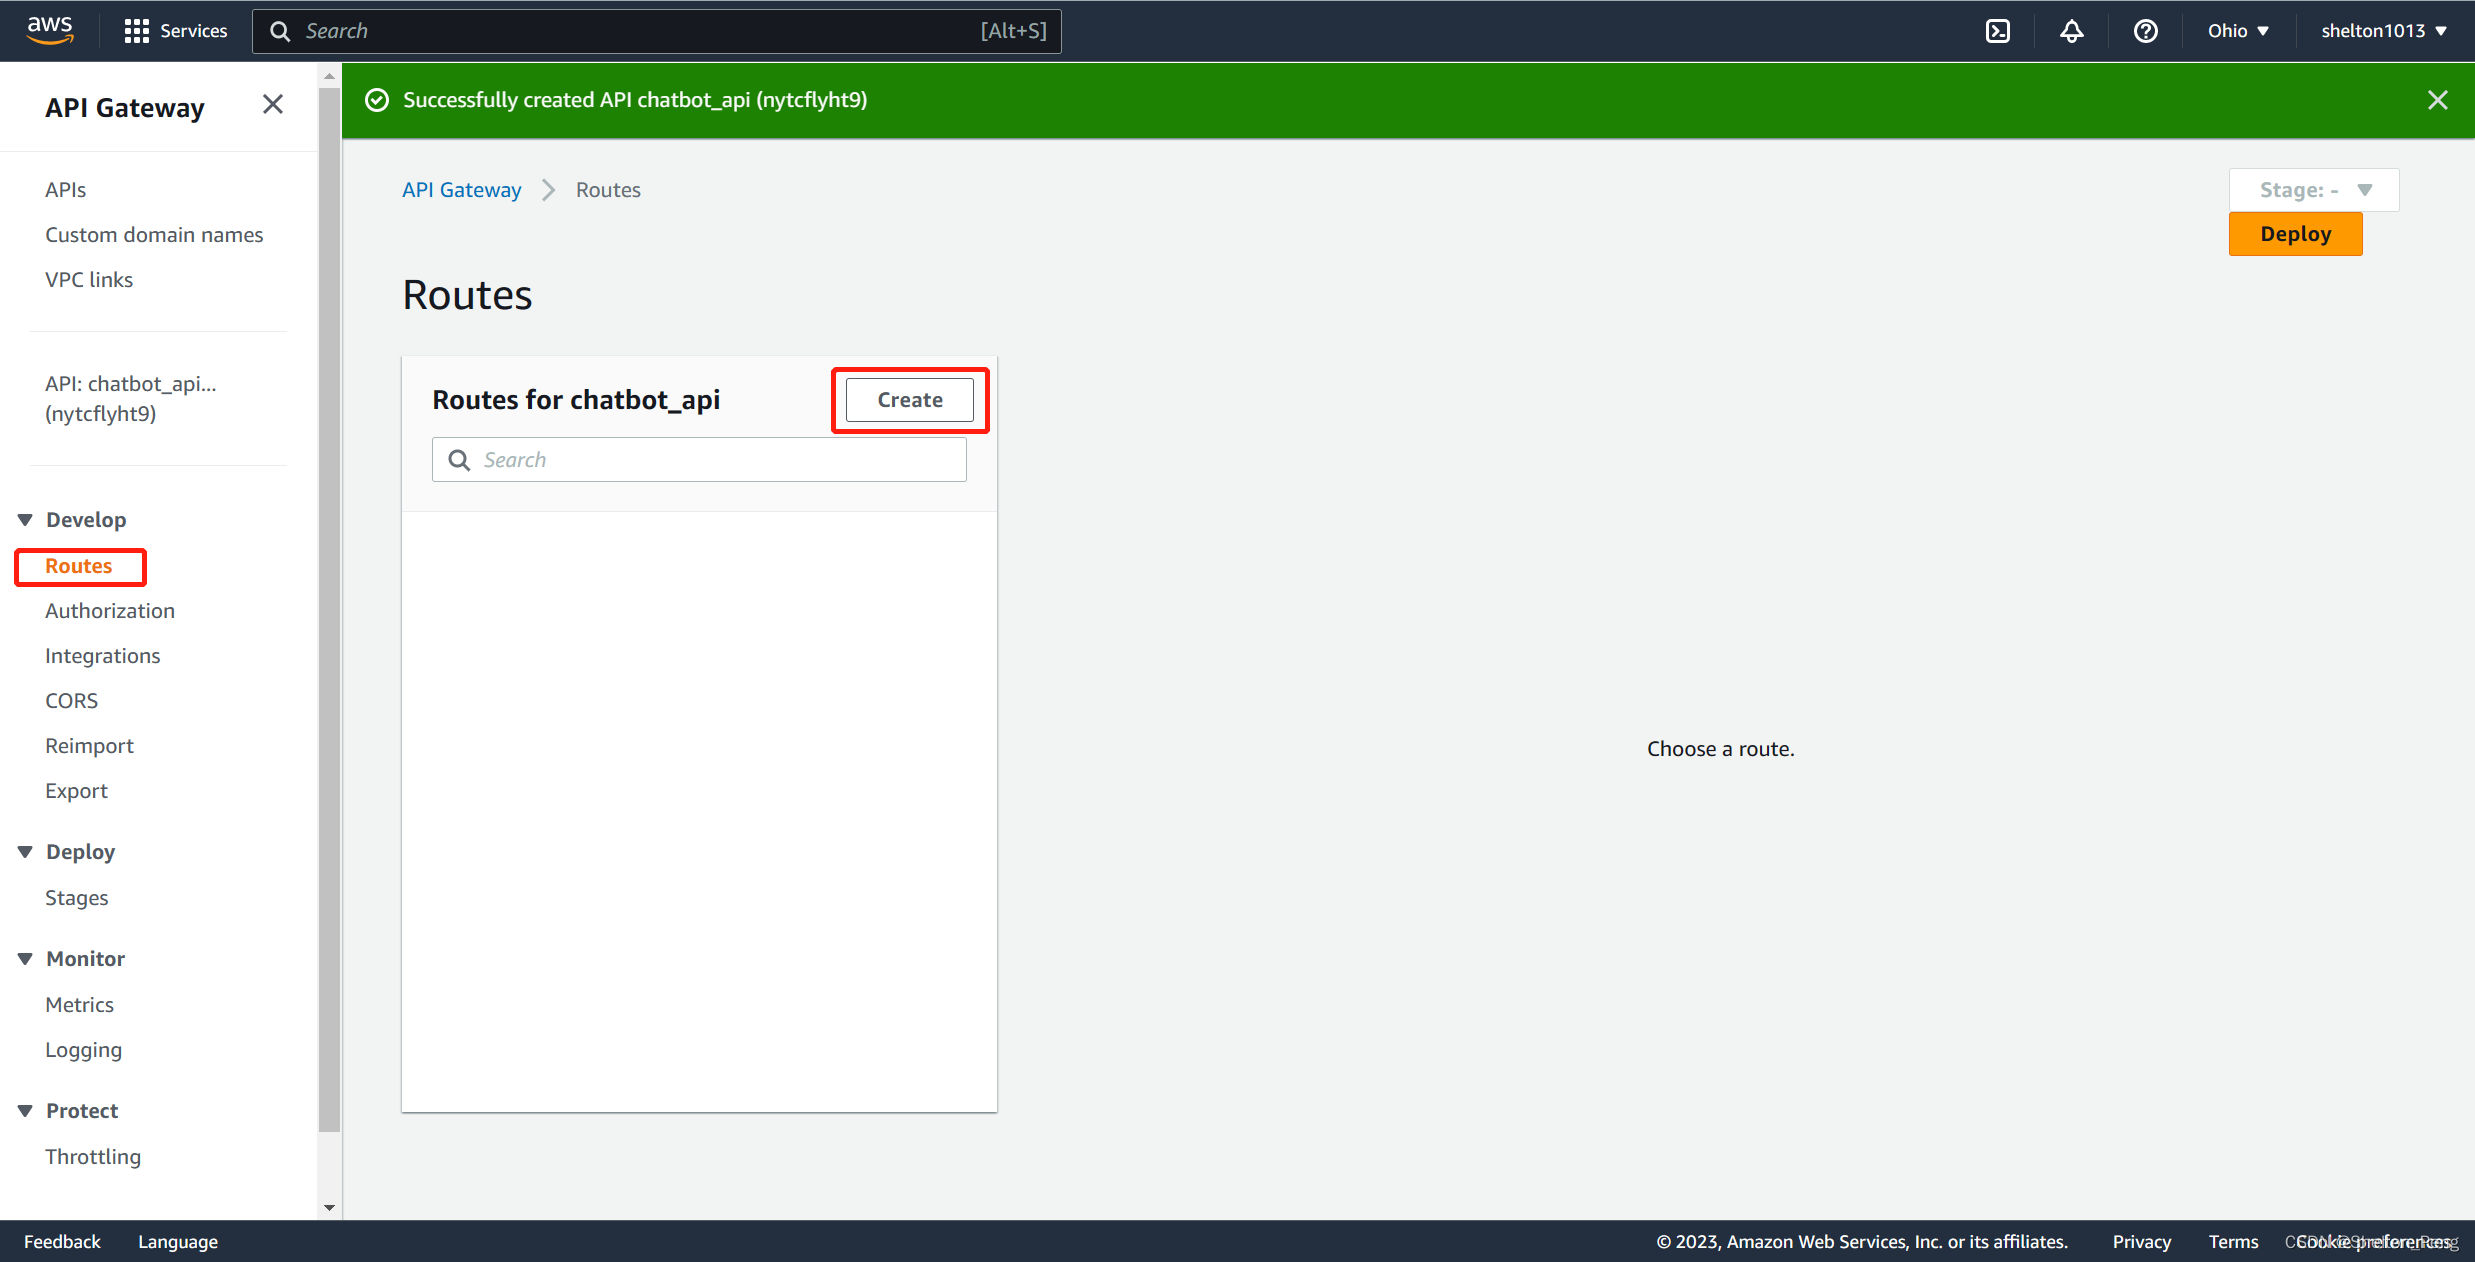Screen dimensions: 2475x1262
Task: Open CORS configuration
Action: pyautogui.click(x=72, y=701)
